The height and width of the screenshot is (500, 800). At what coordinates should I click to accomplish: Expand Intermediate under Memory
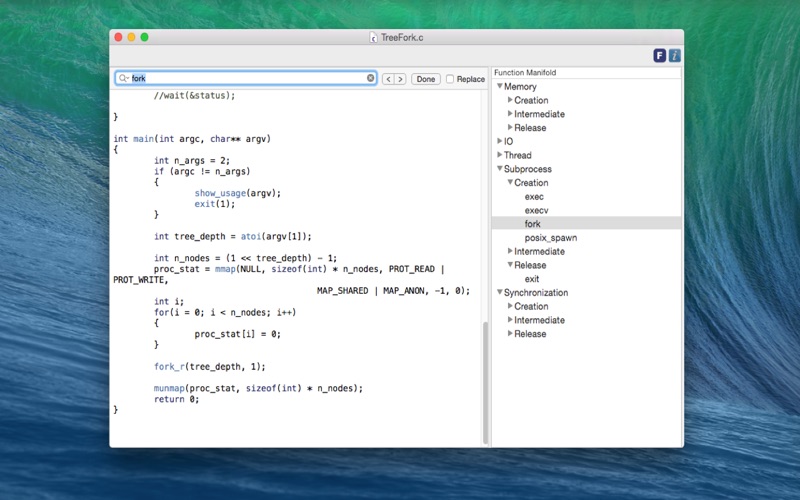(510, 114)
